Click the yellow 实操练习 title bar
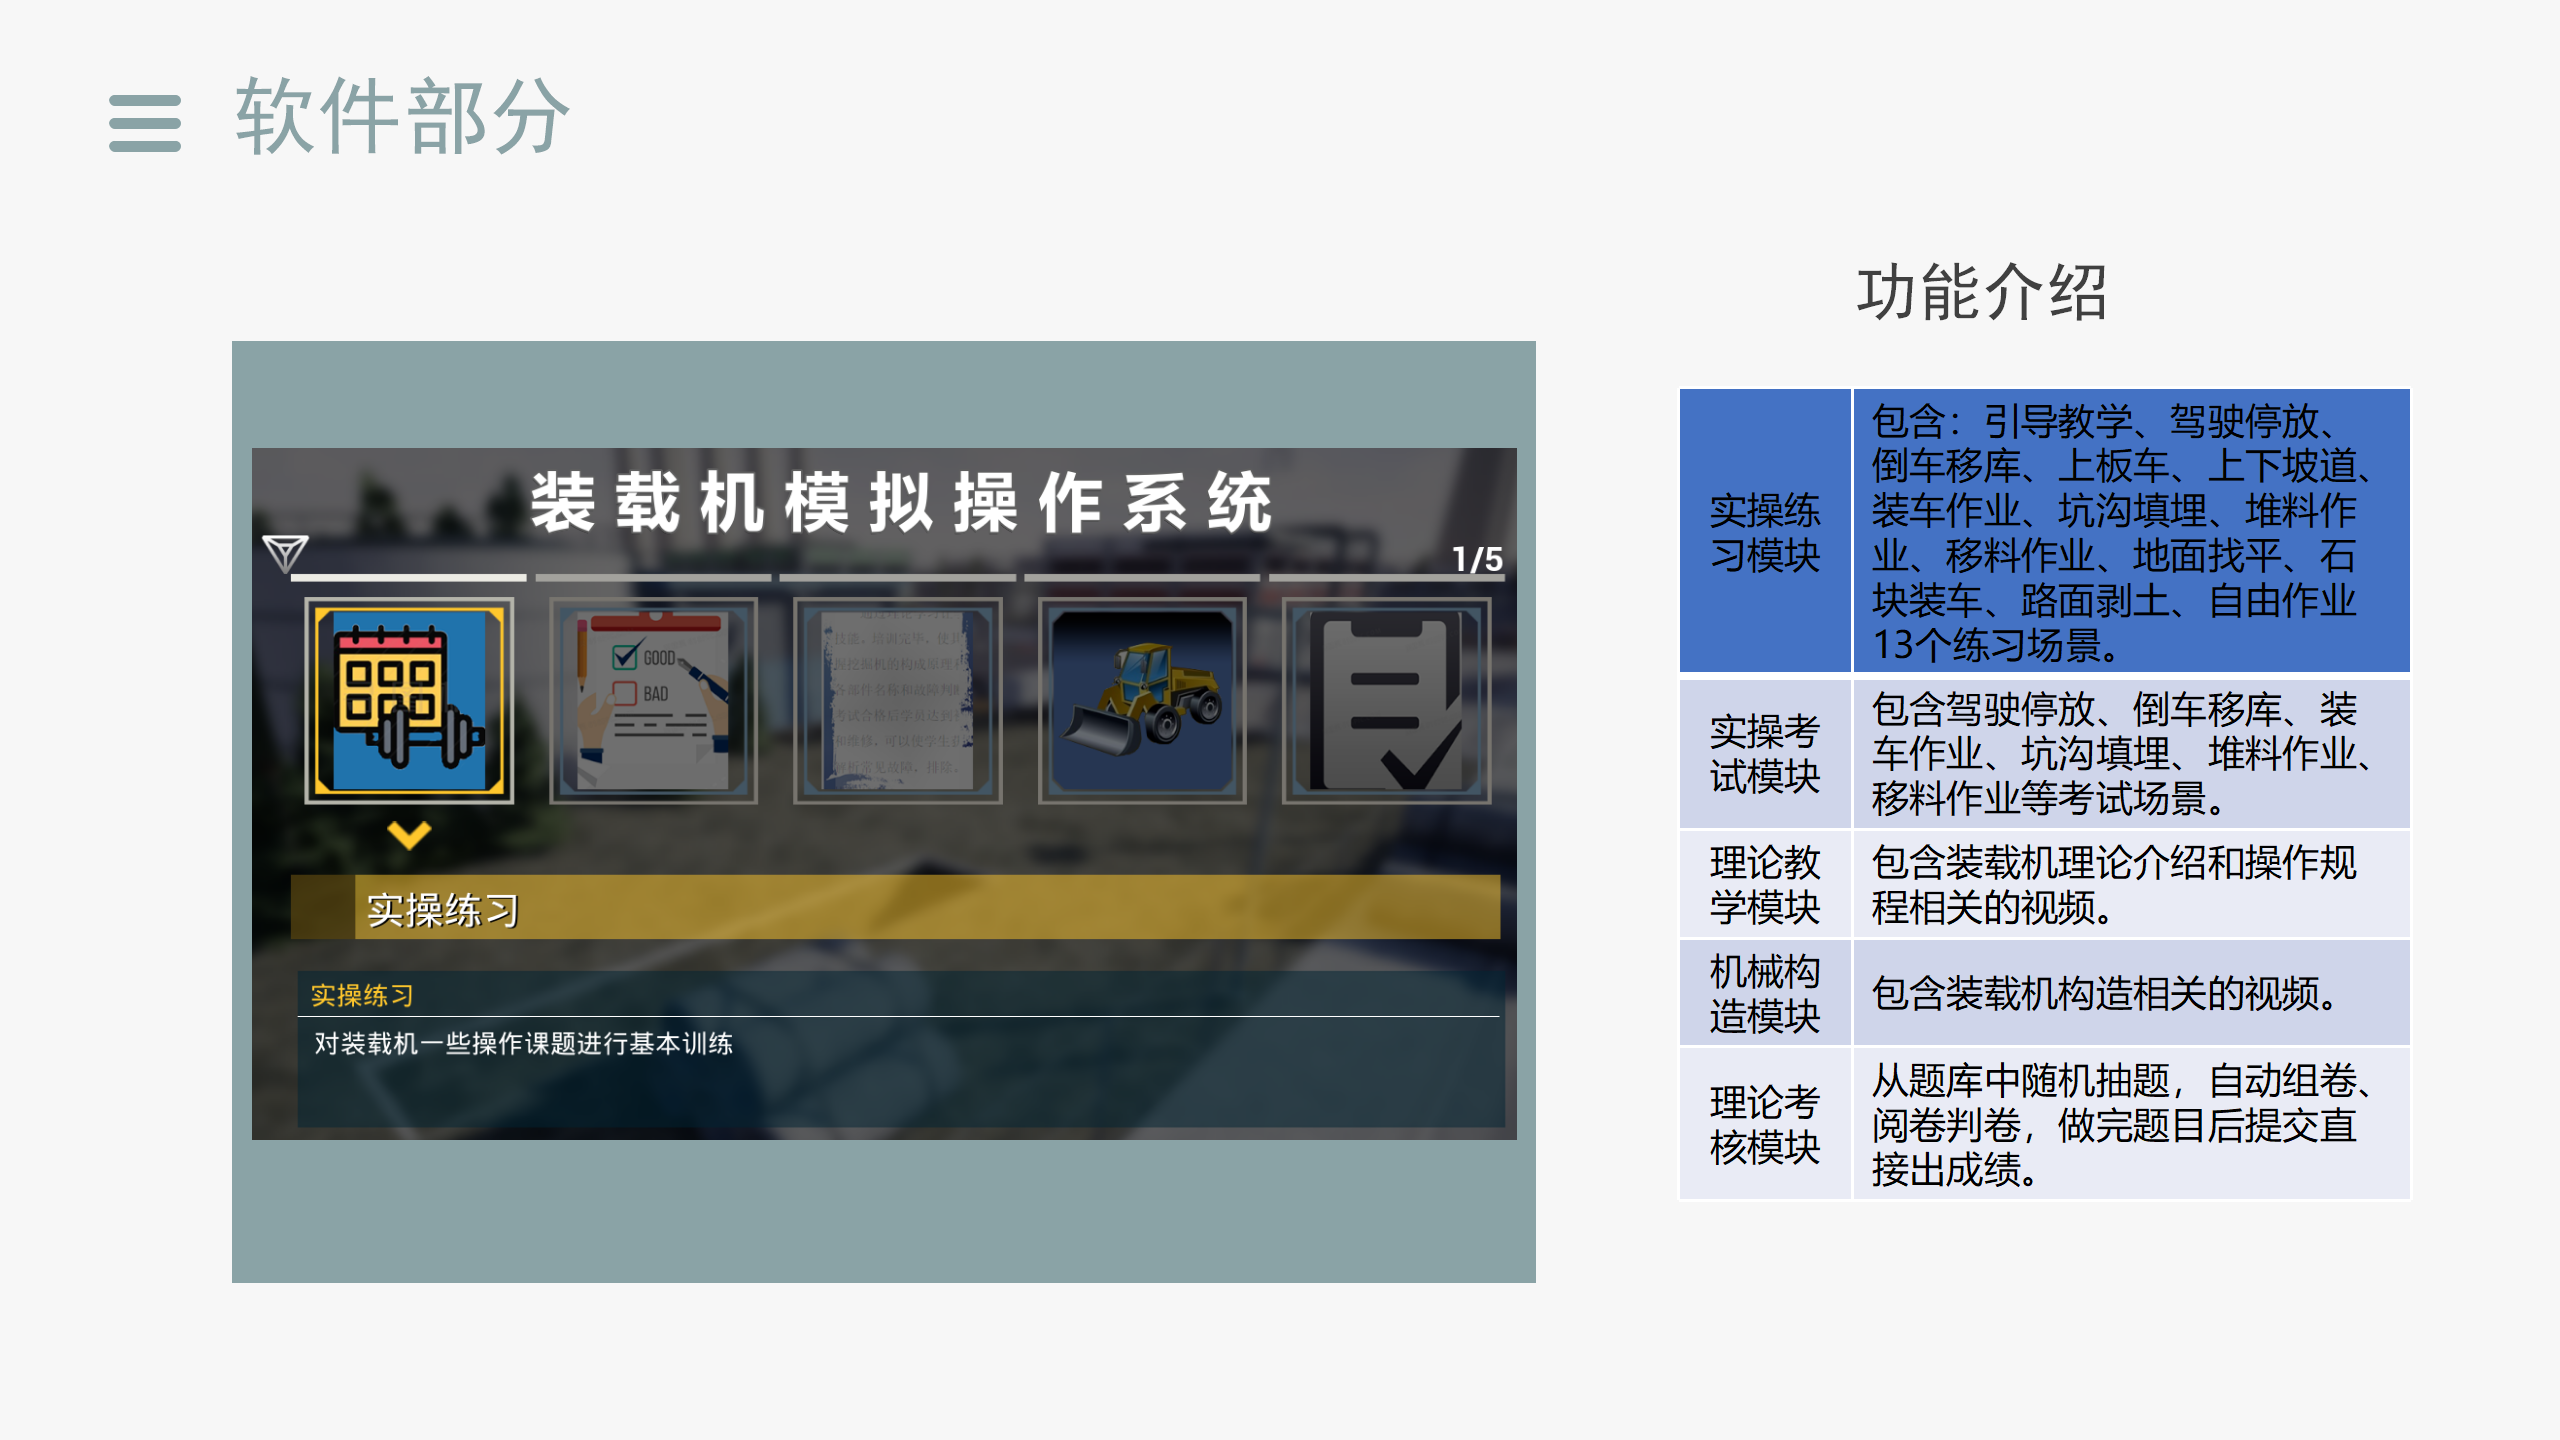This screenshot has height=1440, width=2560. (896, 908)
